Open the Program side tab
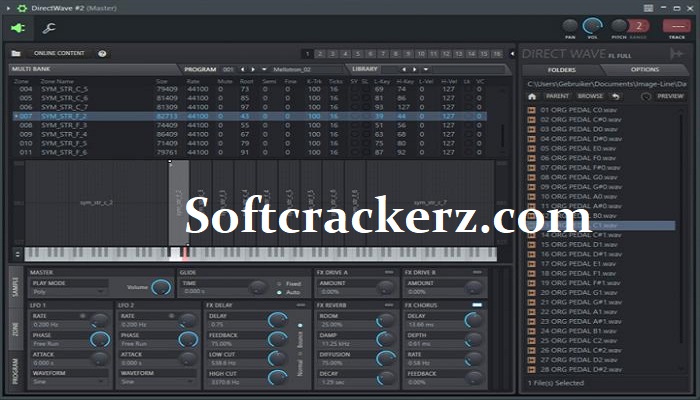Screen dimensions: 700x400 coord(16,371)
